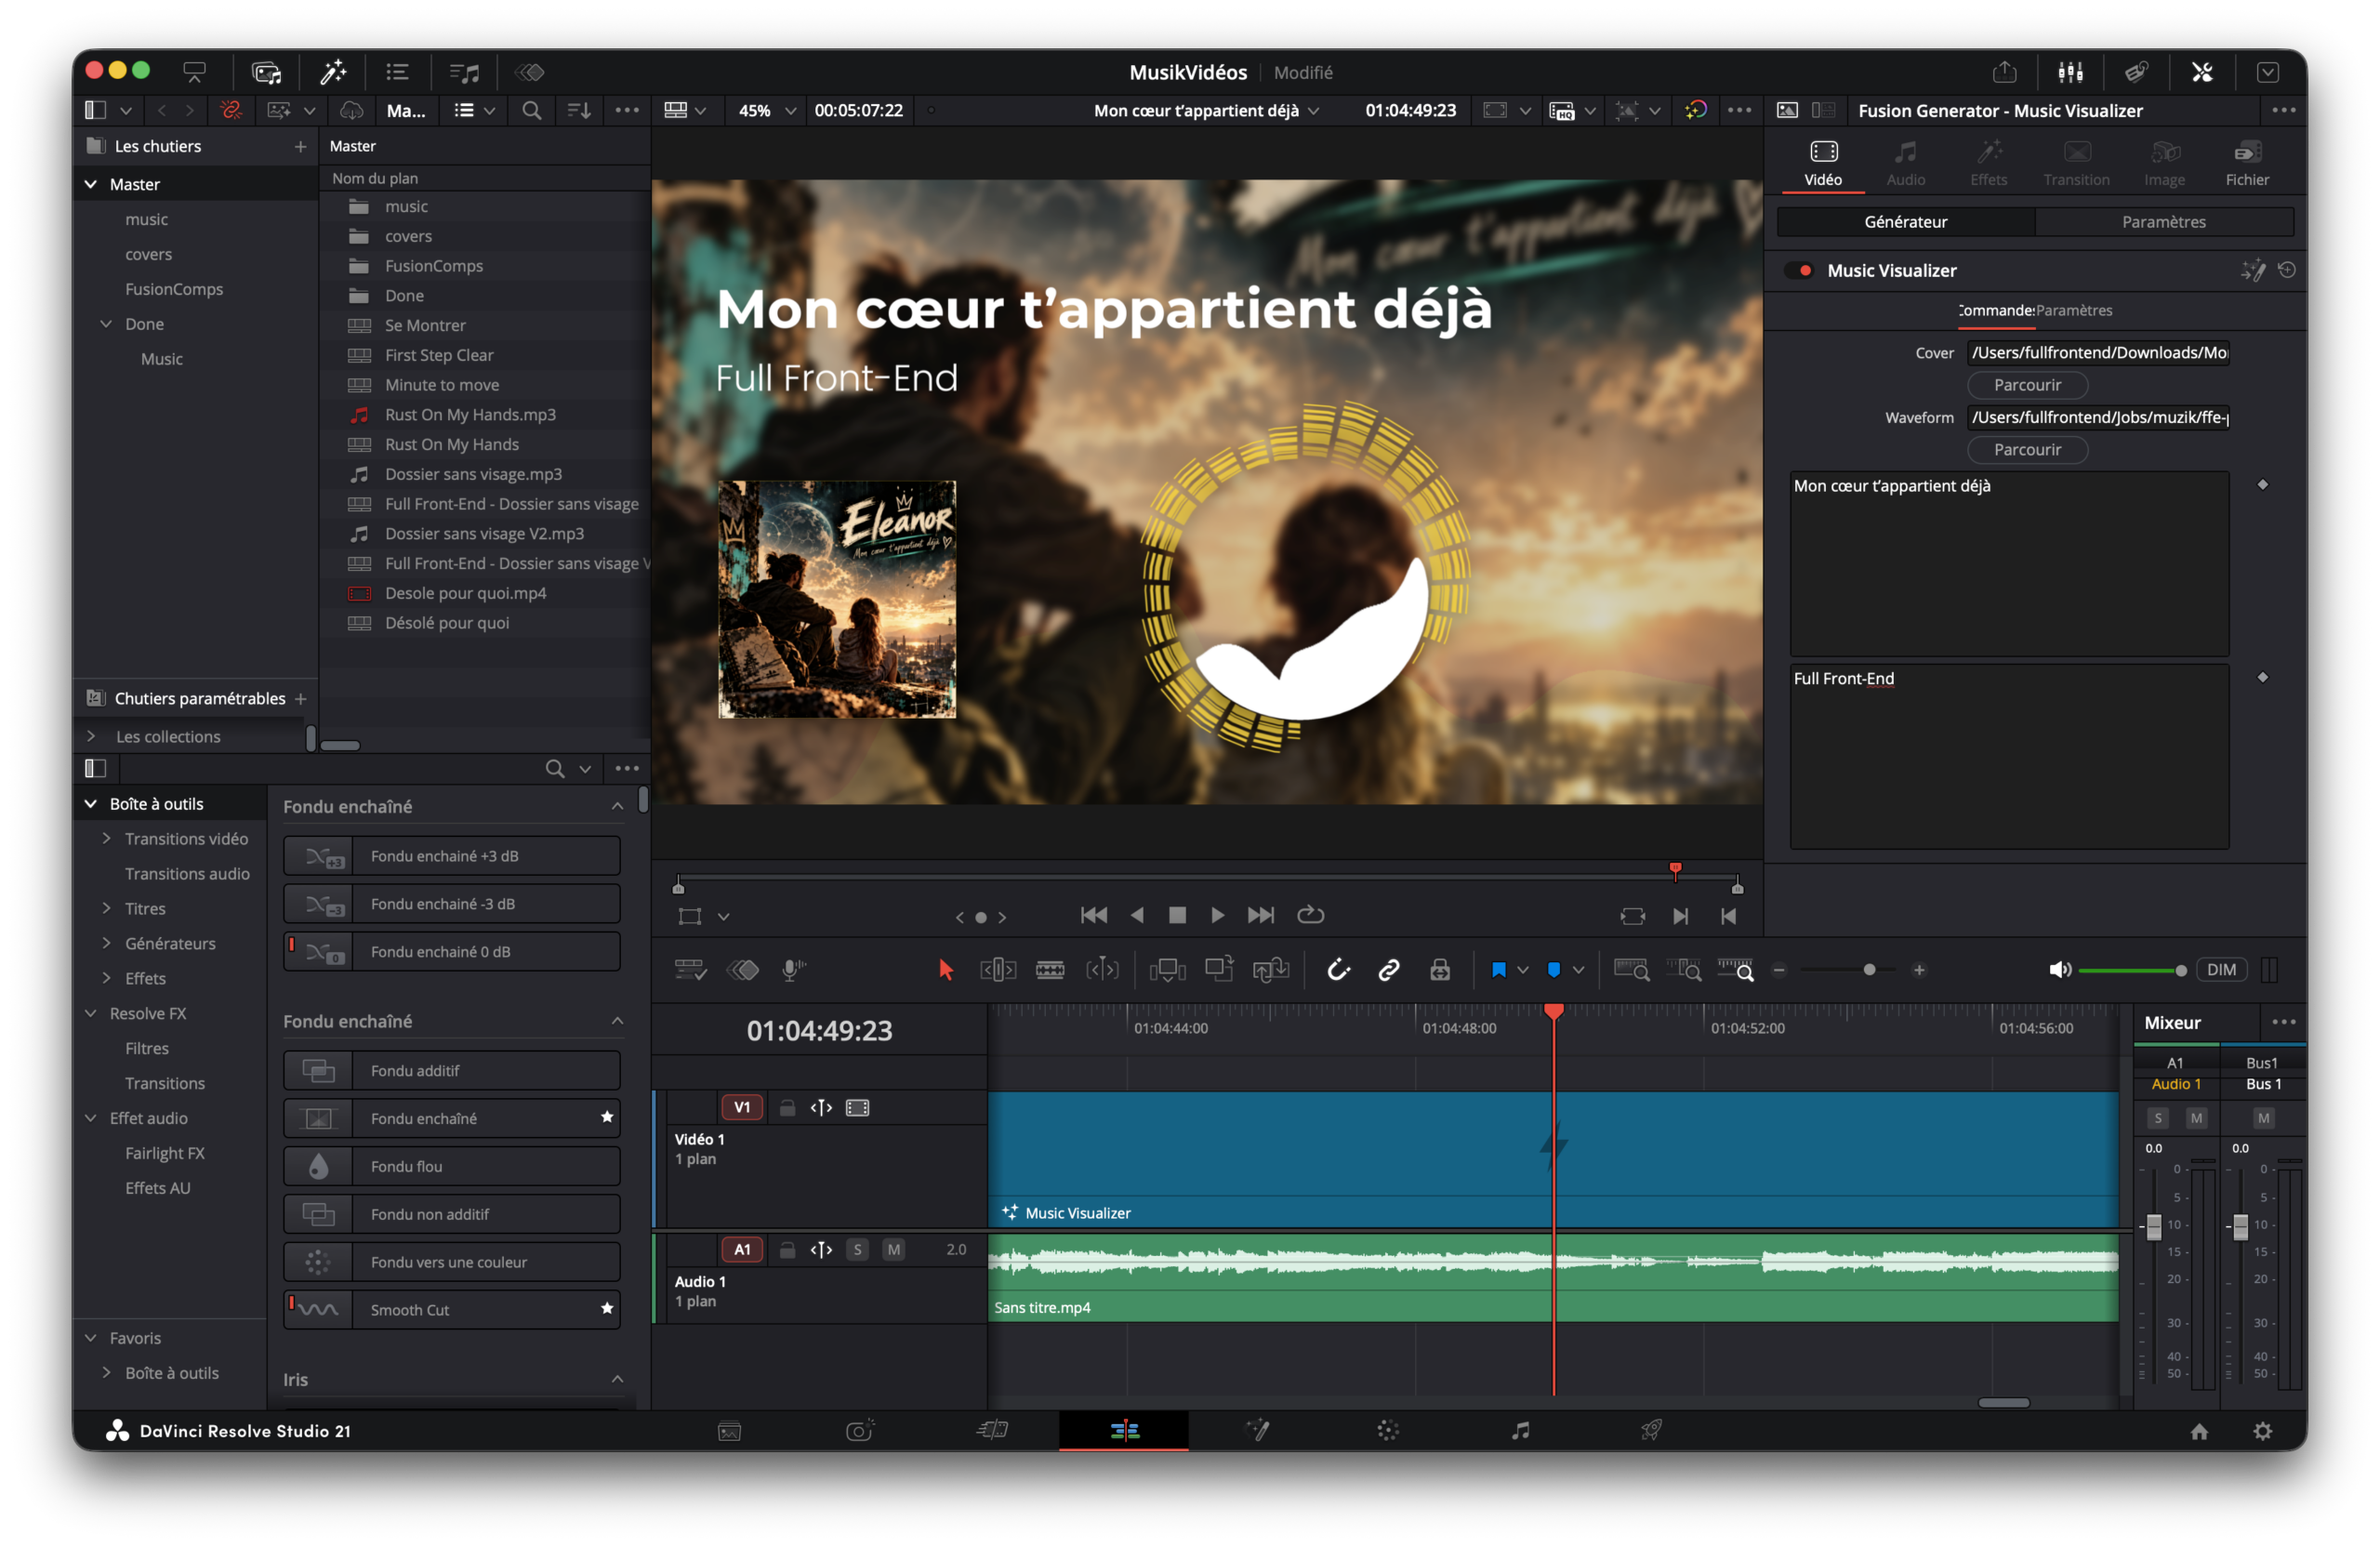
Task: Open the Color page icon
Action: pyautogui.click(x=1387, y=1430)
